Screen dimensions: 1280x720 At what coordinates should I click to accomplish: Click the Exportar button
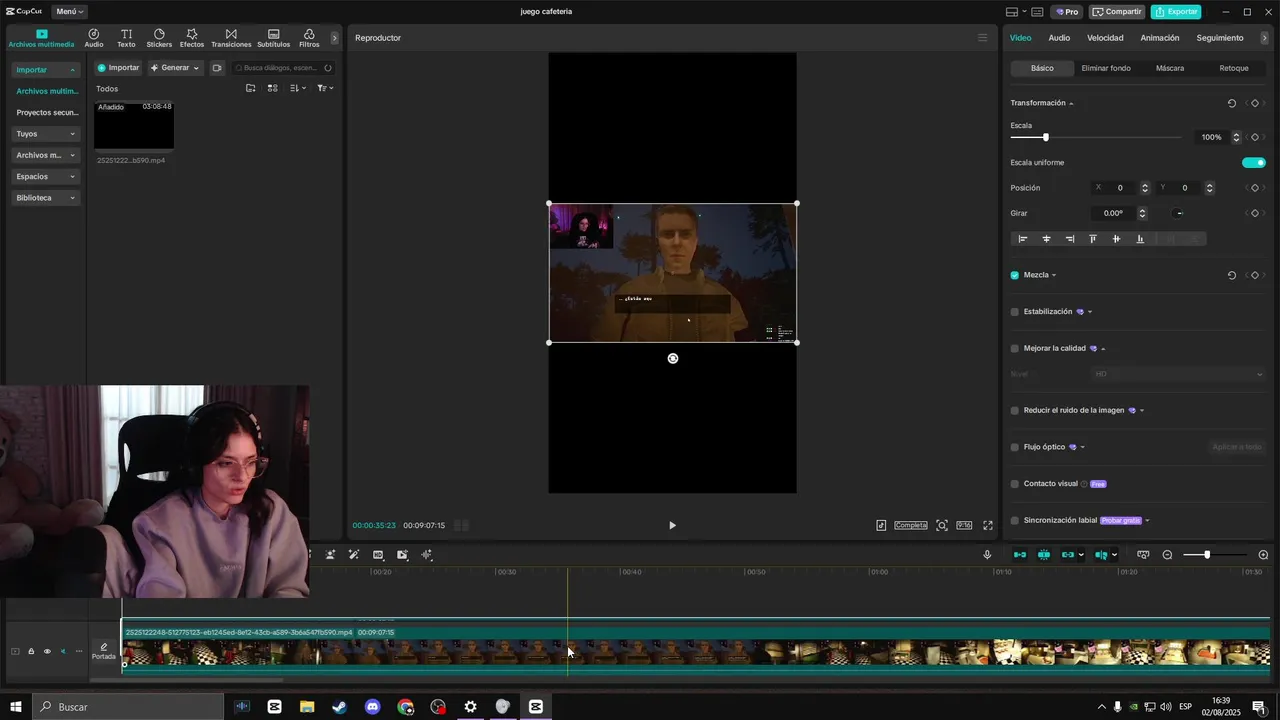(1176, 12)
